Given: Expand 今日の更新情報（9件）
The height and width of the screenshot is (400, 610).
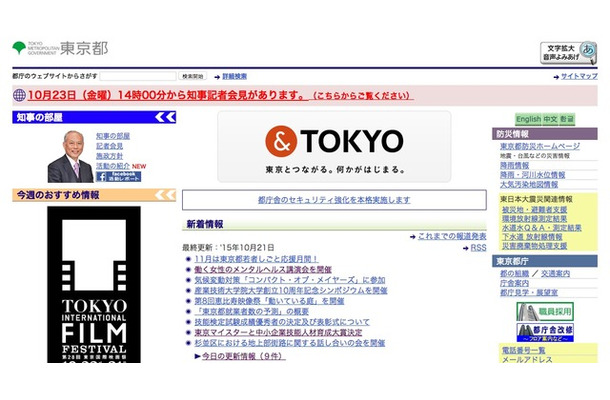Looking at the screenshot, I should pos(244,356).
